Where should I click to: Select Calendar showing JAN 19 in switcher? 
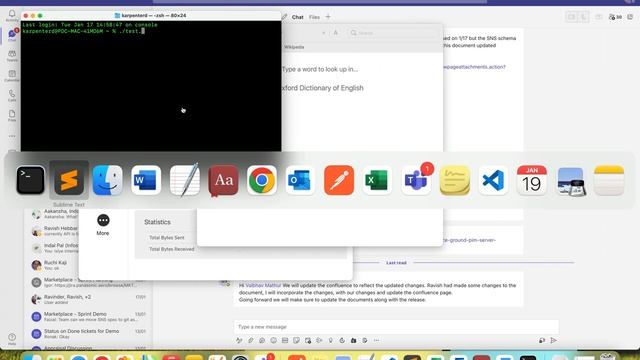coord(531,180)
